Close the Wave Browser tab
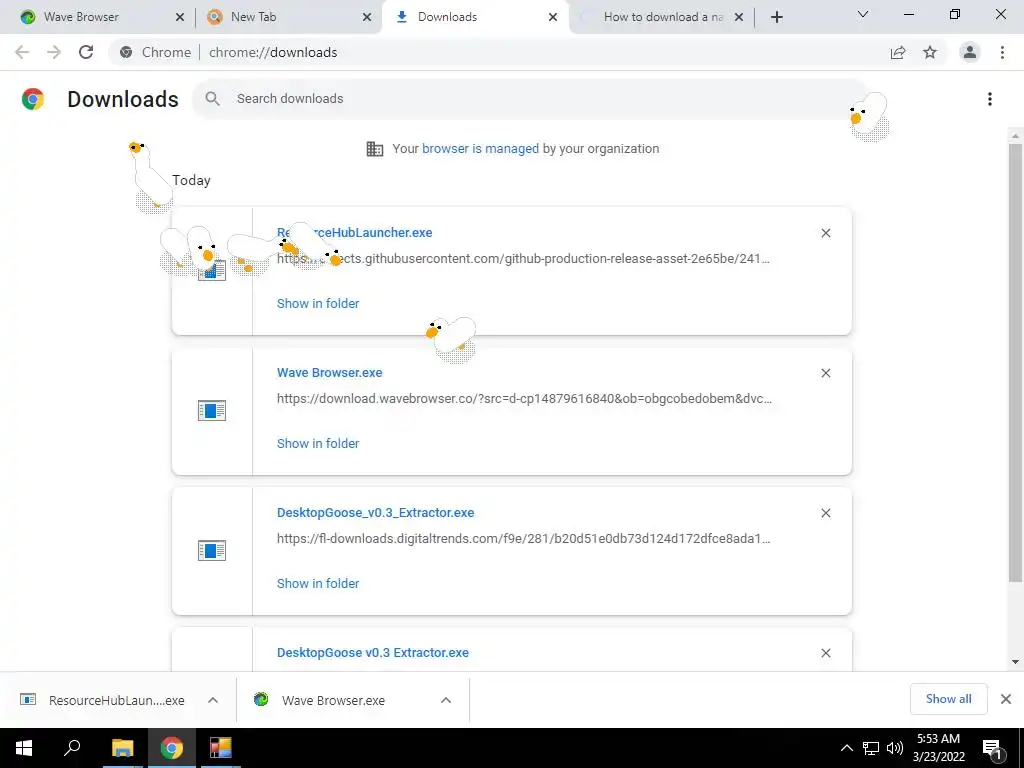 coord(180,17)
